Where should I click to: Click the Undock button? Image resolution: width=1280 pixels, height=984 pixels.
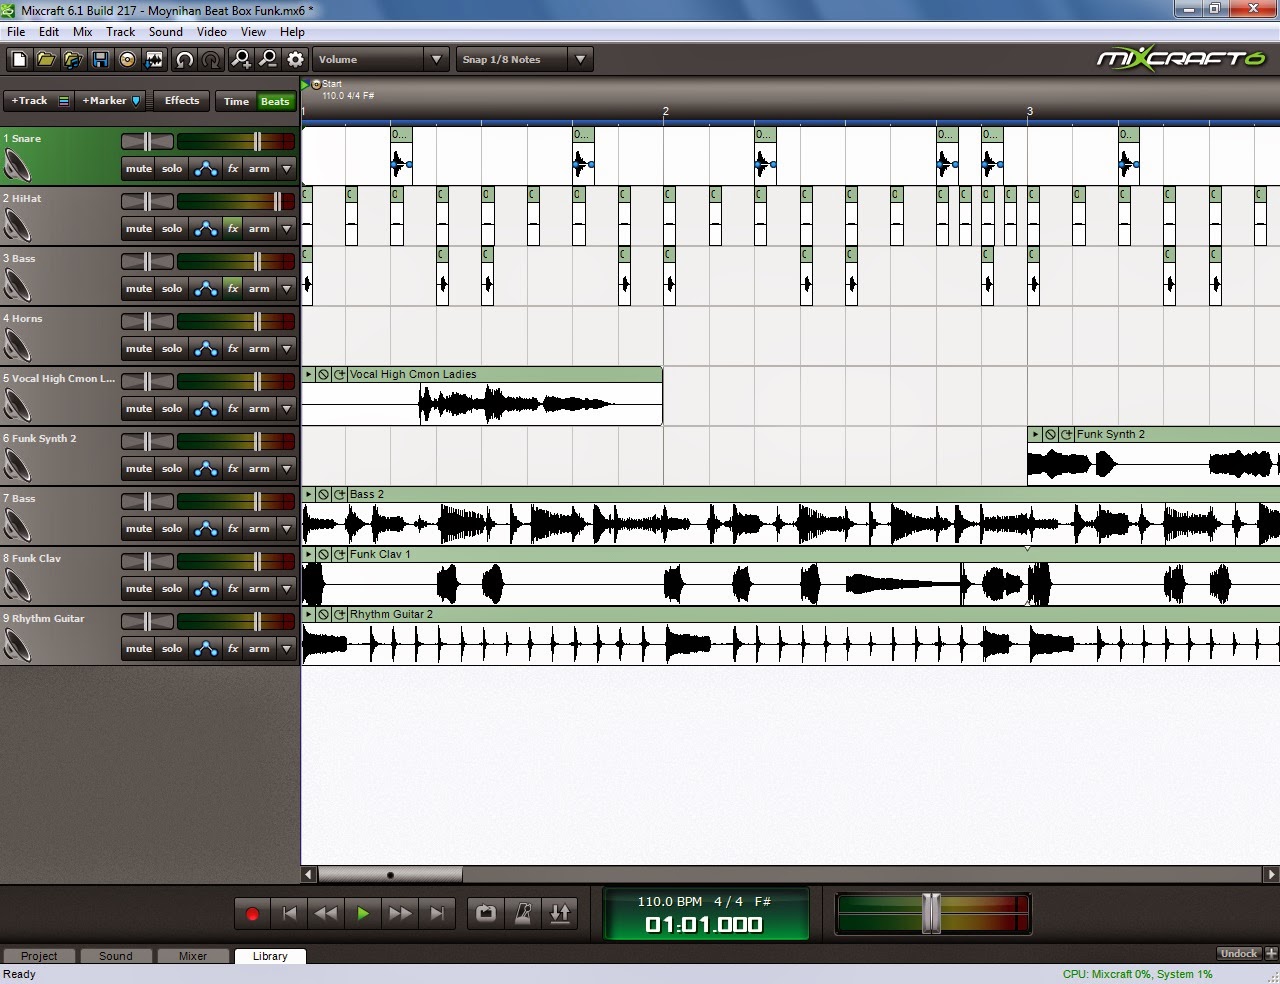coord(1239,954)
